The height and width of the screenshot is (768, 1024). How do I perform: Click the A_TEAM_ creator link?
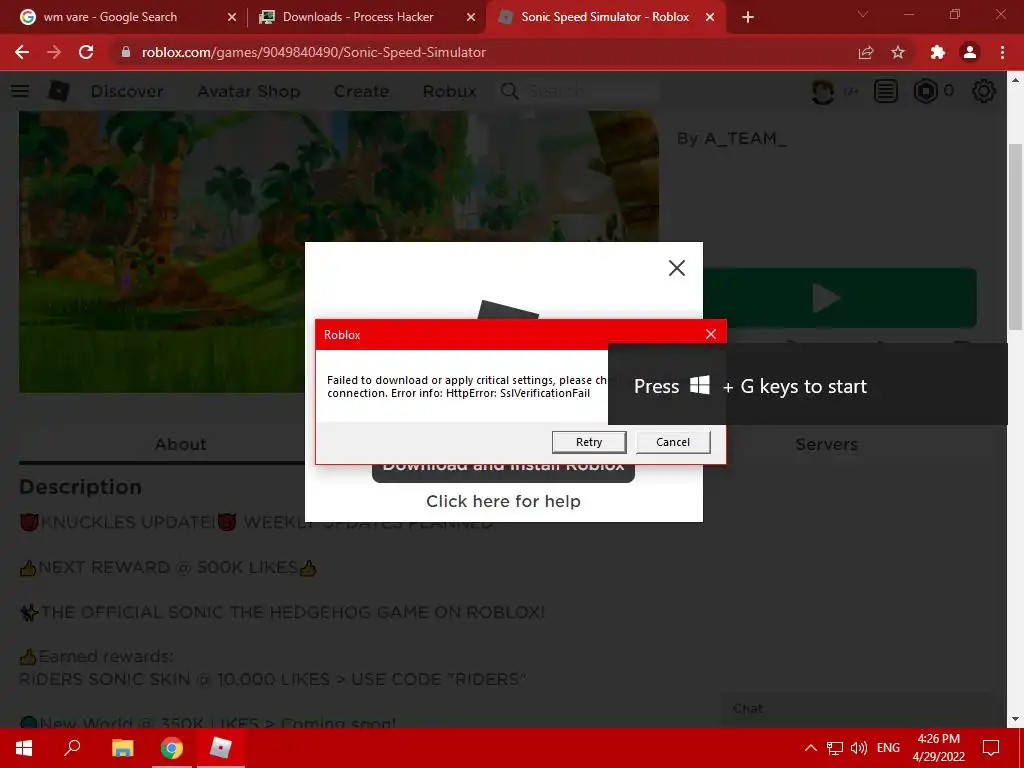point(745,138)
